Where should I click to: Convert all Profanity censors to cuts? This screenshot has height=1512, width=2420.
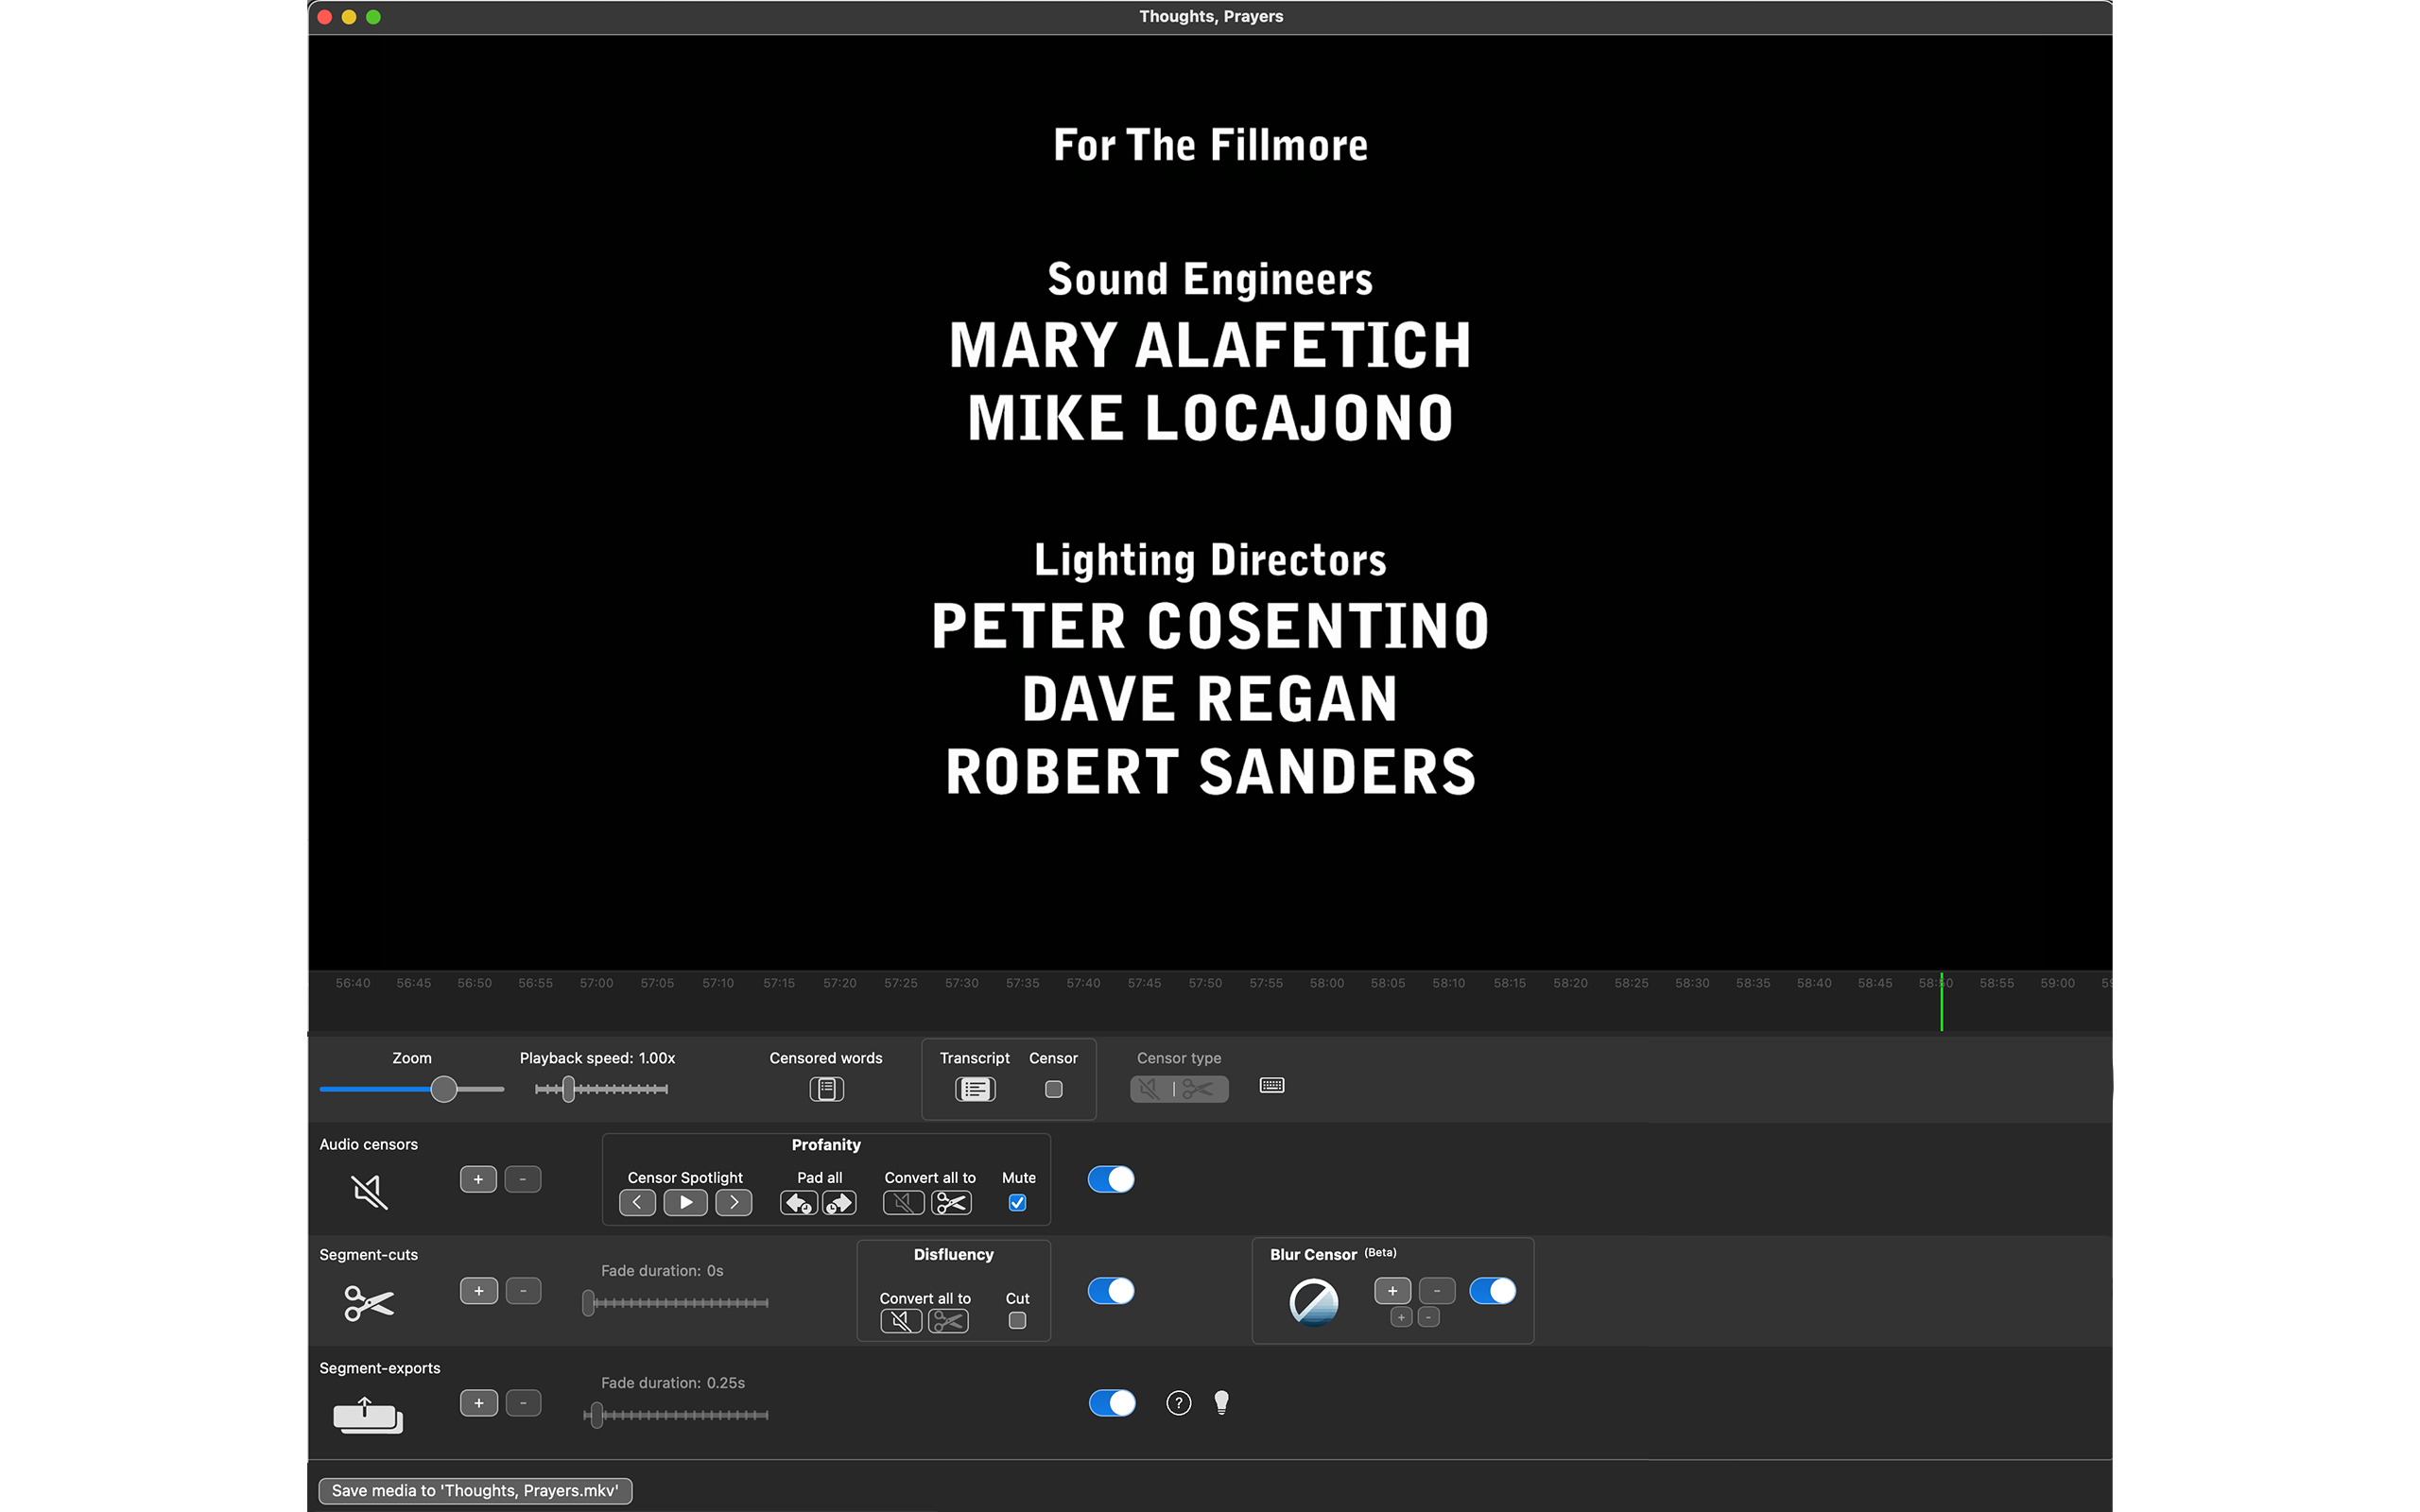(x=951, y=1203)
